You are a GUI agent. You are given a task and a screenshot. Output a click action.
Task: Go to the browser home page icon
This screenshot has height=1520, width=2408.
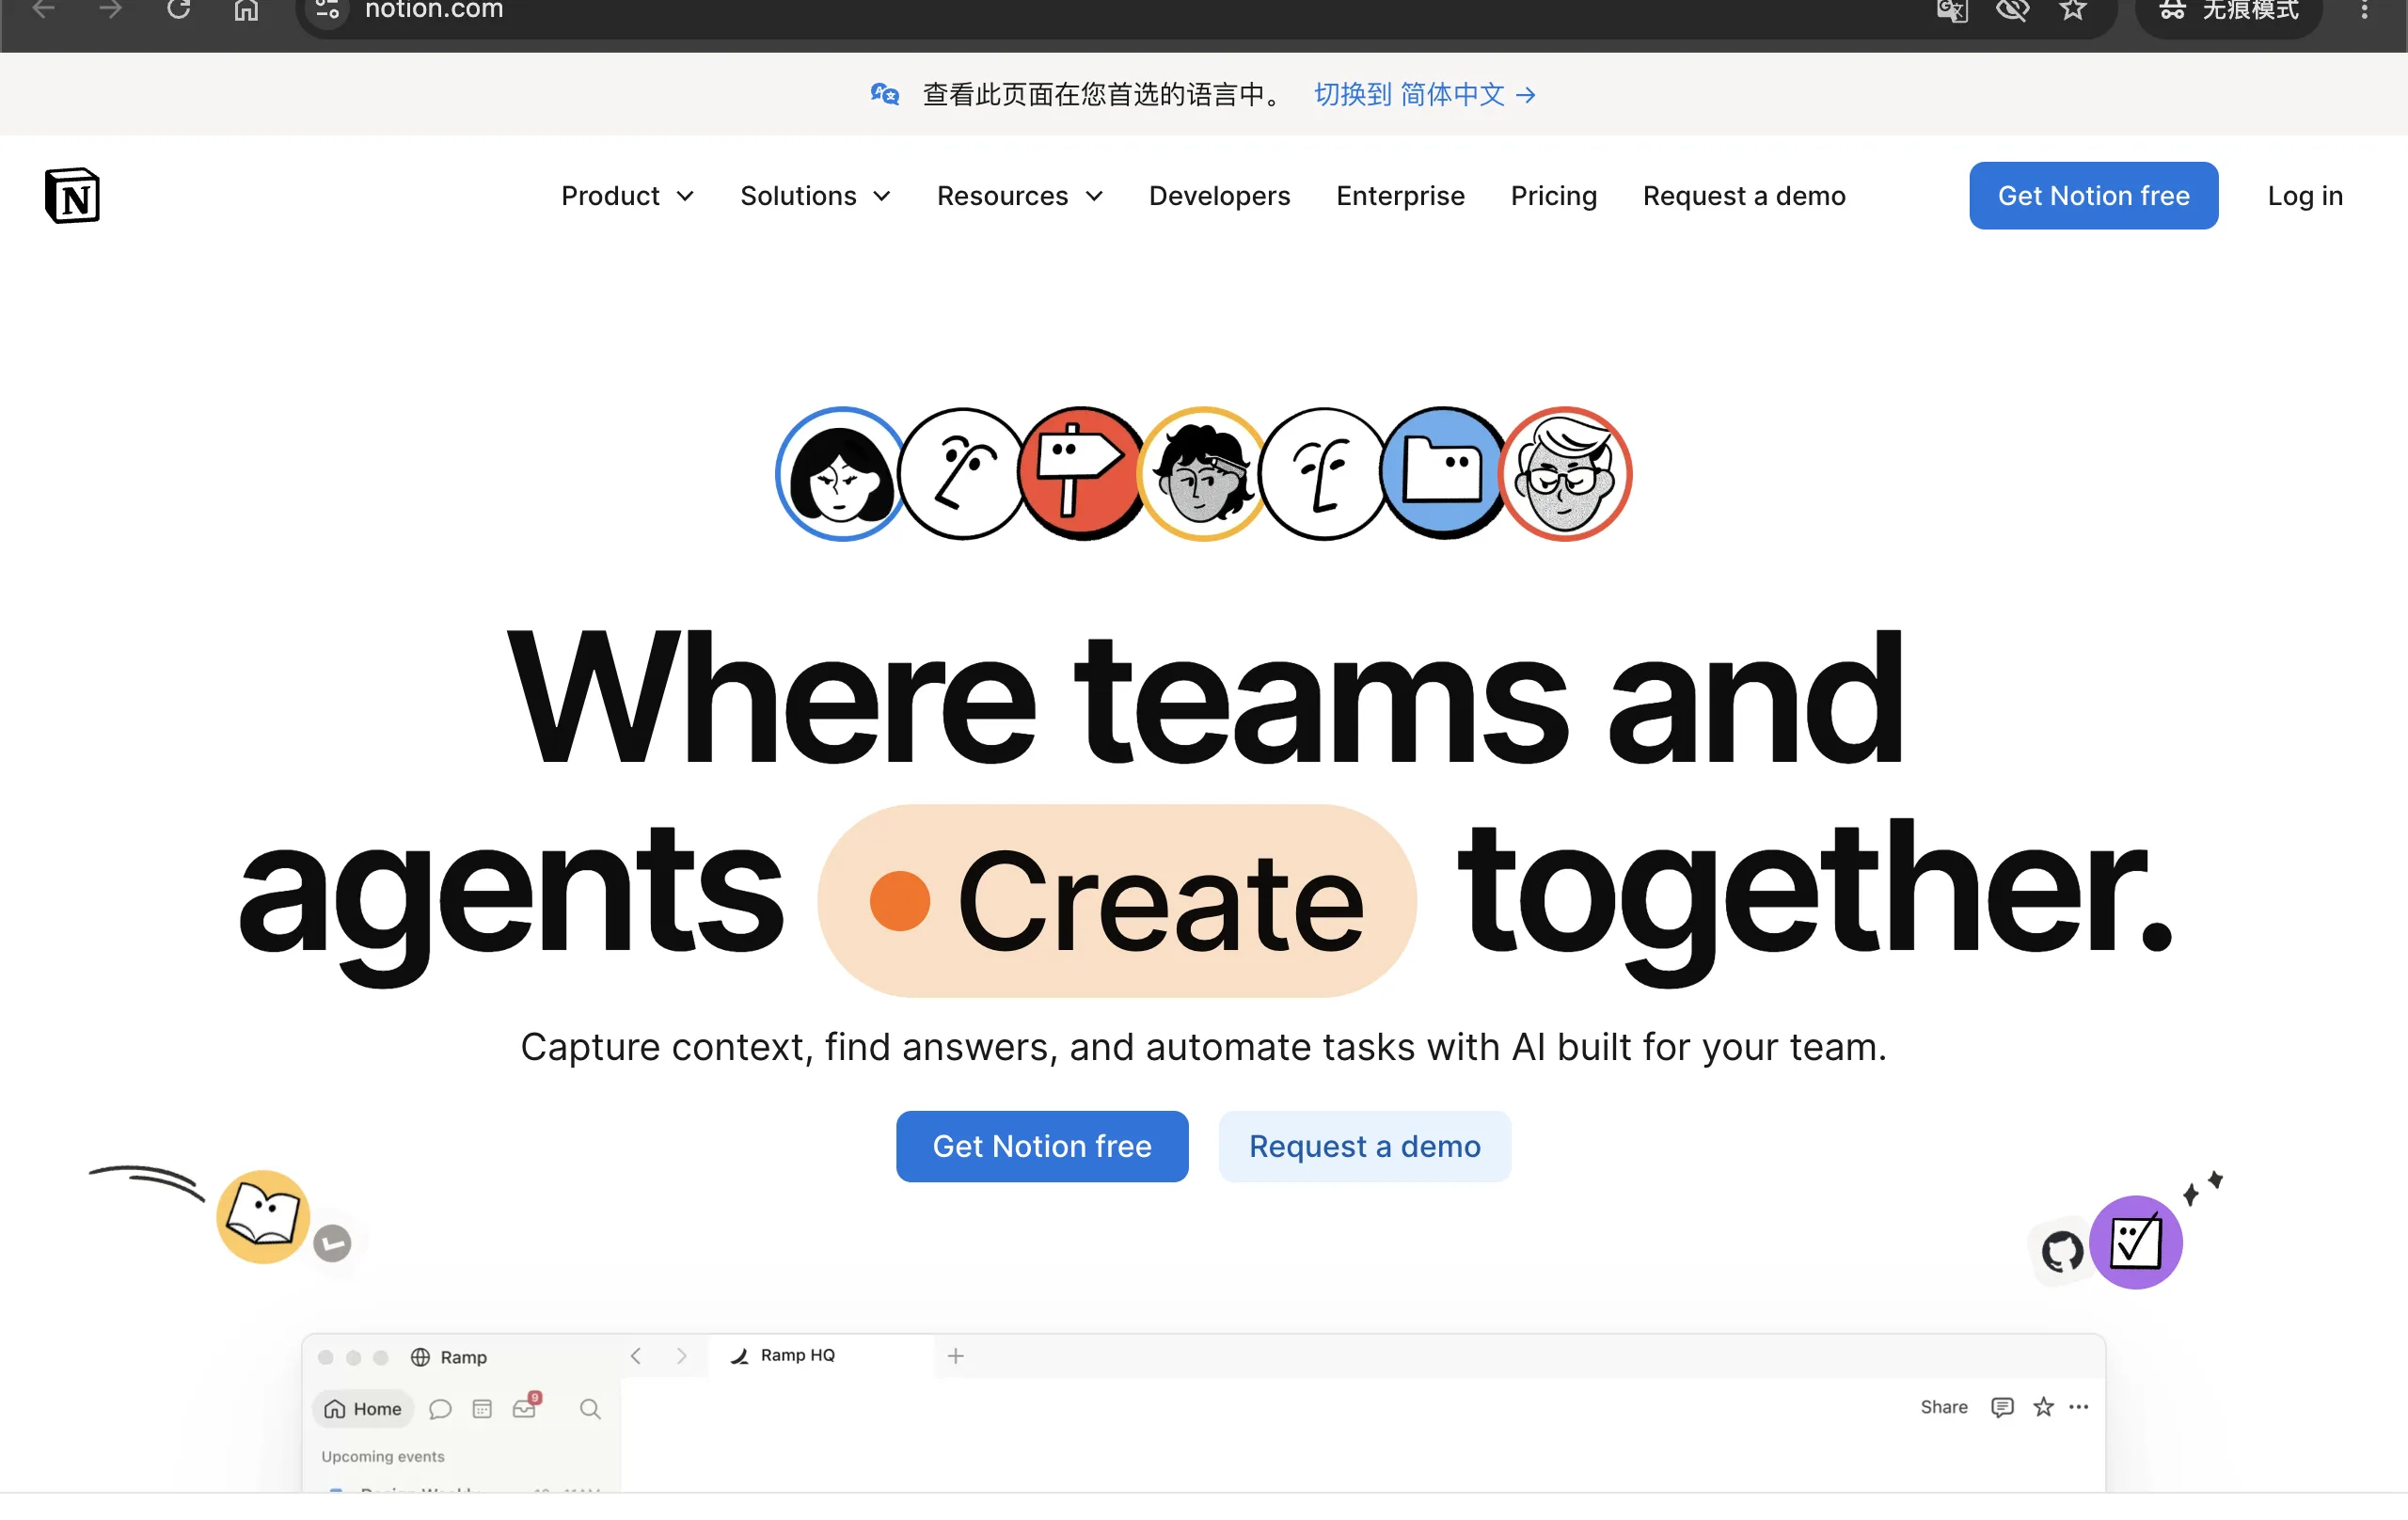(246, 10)
